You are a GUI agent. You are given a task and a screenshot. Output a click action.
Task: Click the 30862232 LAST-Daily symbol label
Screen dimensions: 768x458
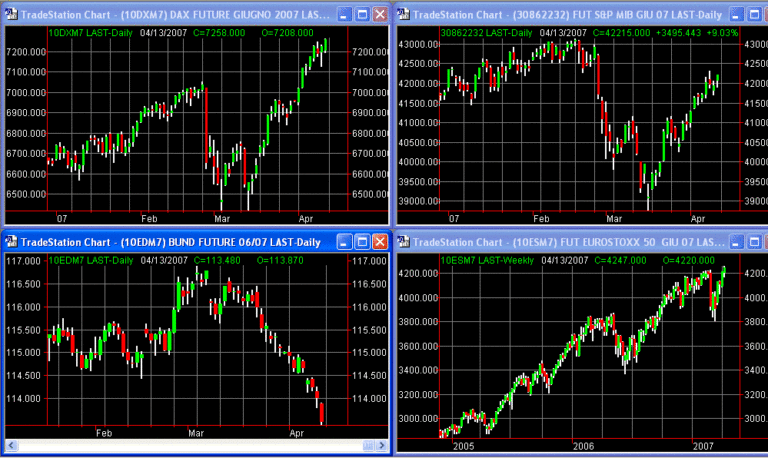(x=487, y=33)
